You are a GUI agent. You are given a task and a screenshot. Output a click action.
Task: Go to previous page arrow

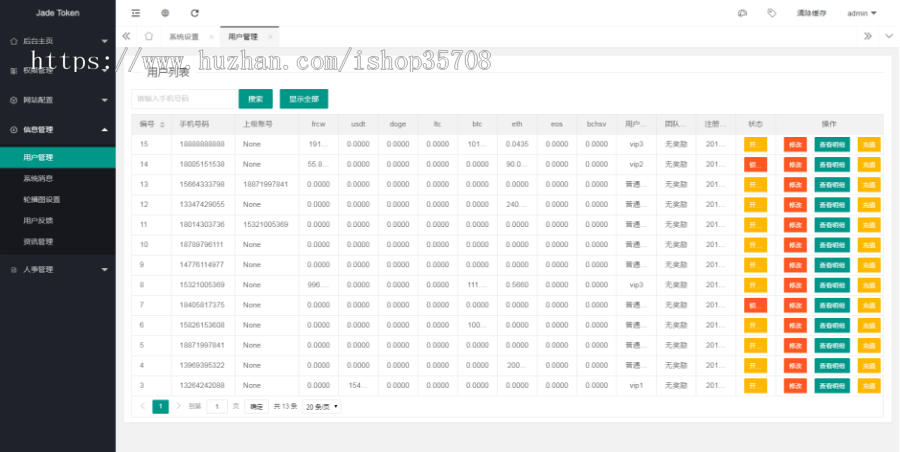point(143,406)
